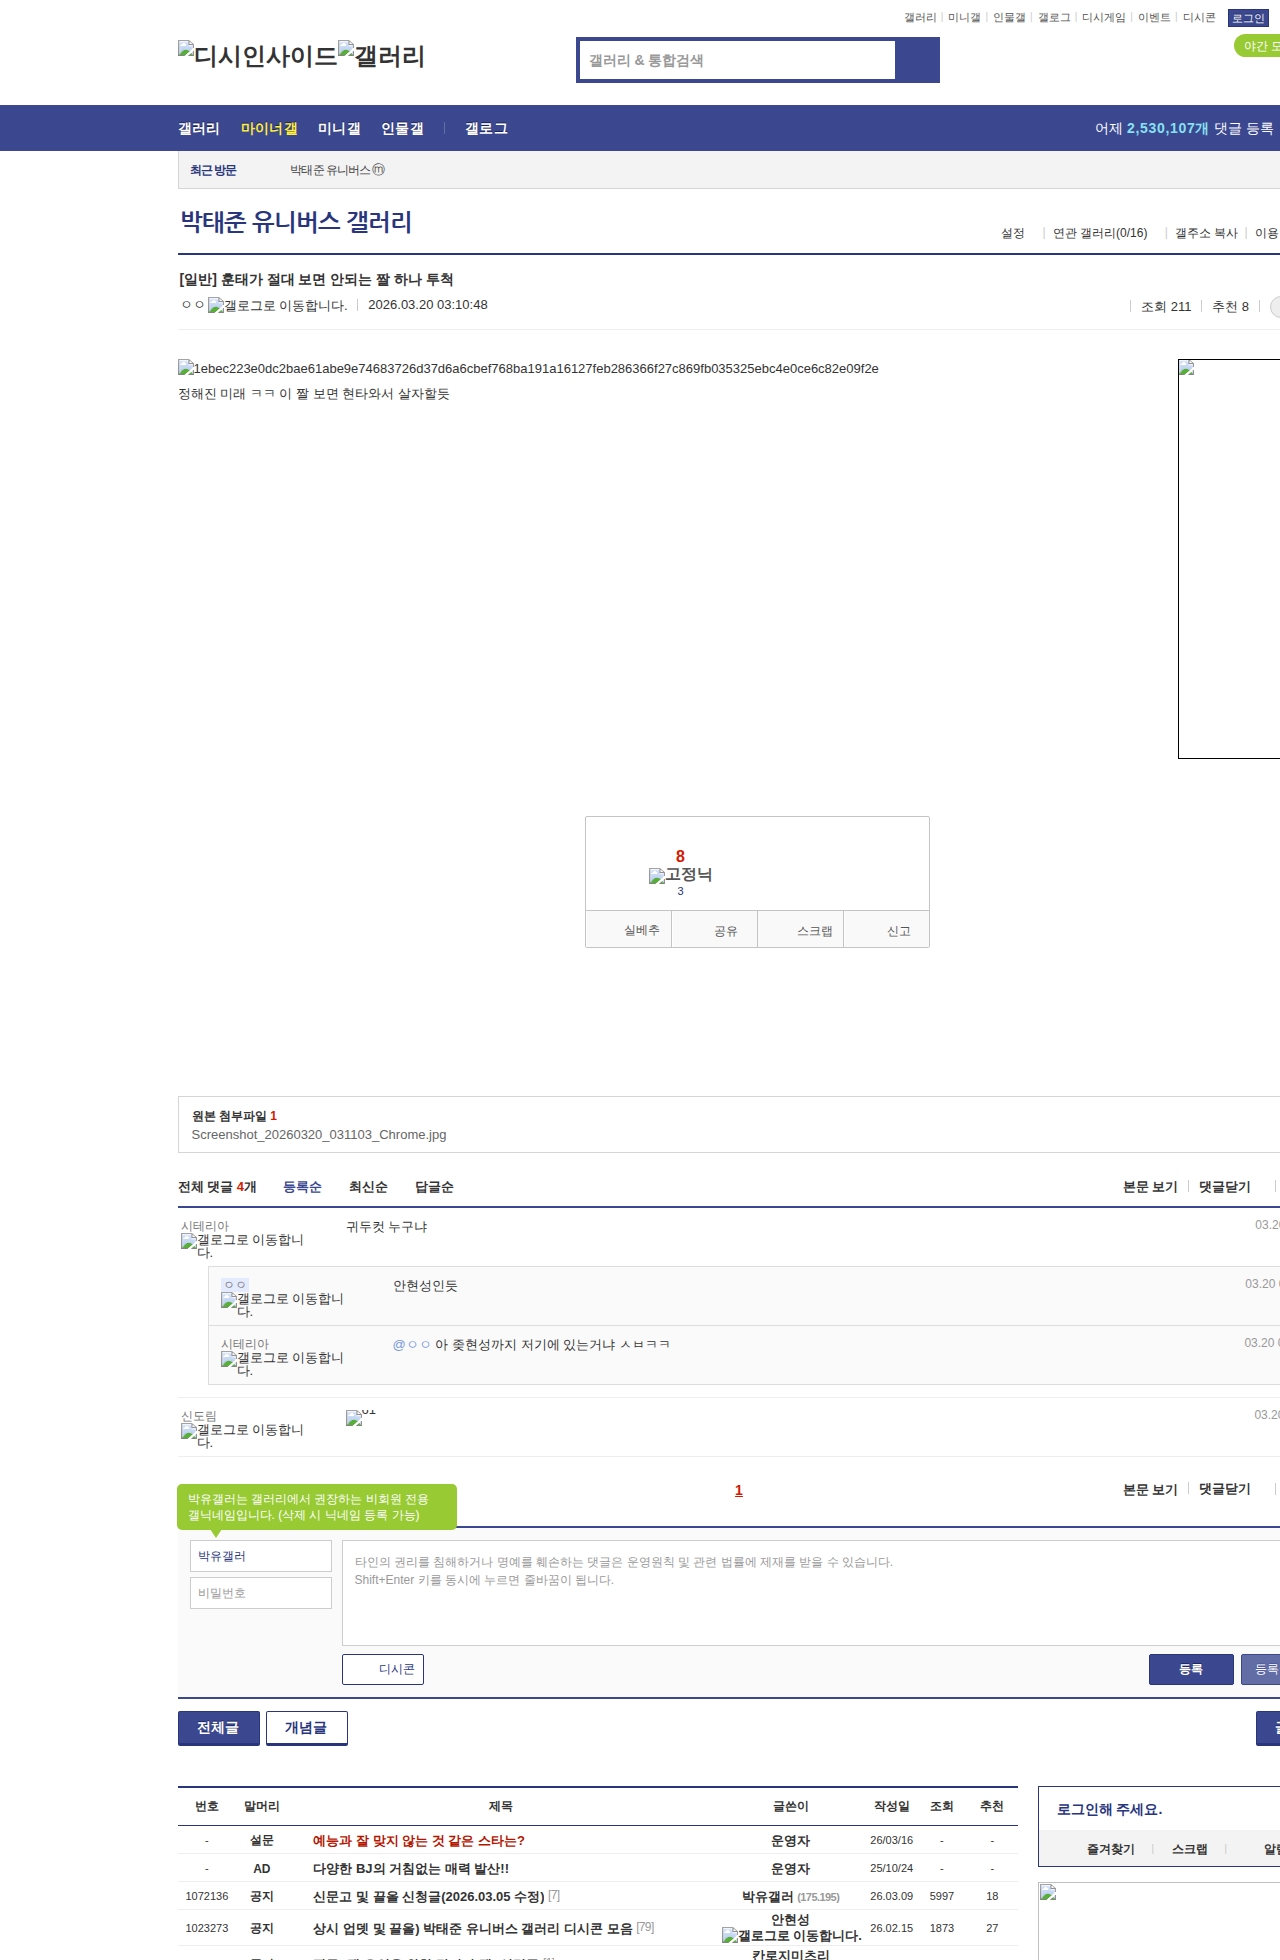Click the 디시콘 button under the comment box
Viewport: 1280px width, 1960px height.
[x=383, y=1669]
